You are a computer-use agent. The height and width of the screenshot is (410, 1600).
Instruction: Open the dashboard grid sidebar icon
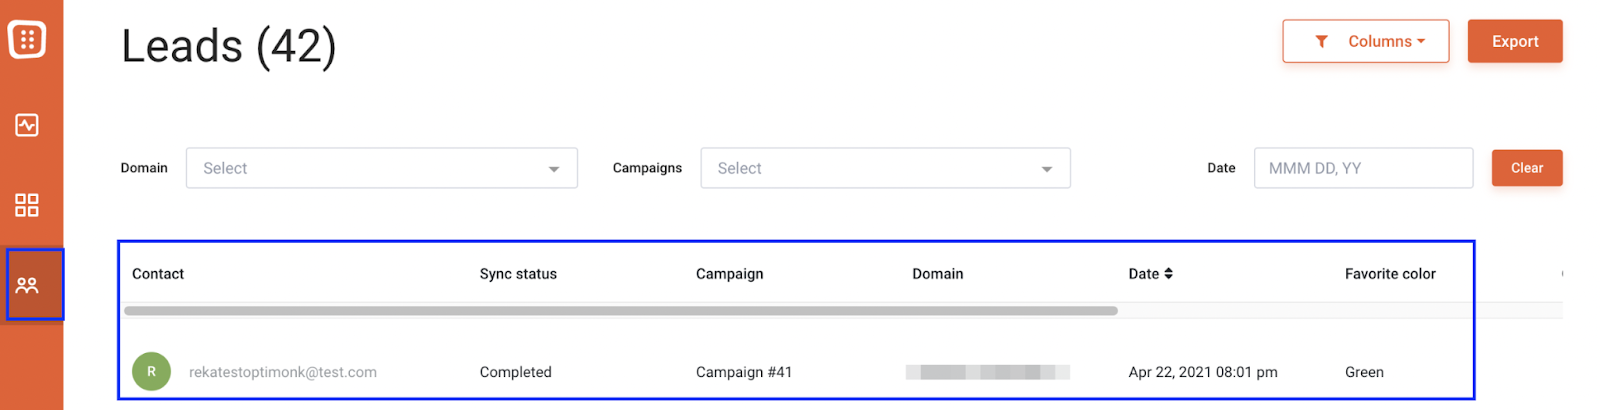[27, 205]
